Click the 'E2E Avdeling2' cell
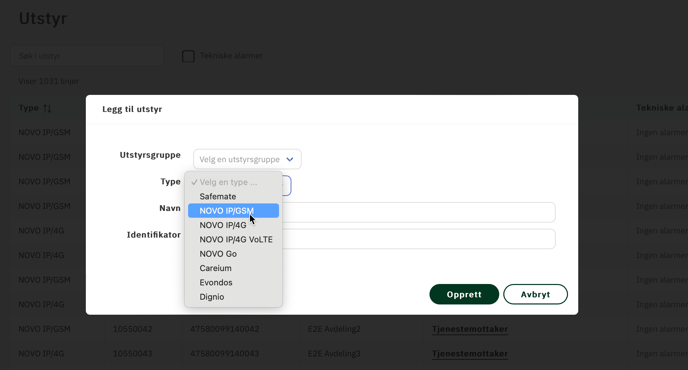The image size is (688, 370). [334, 329]
